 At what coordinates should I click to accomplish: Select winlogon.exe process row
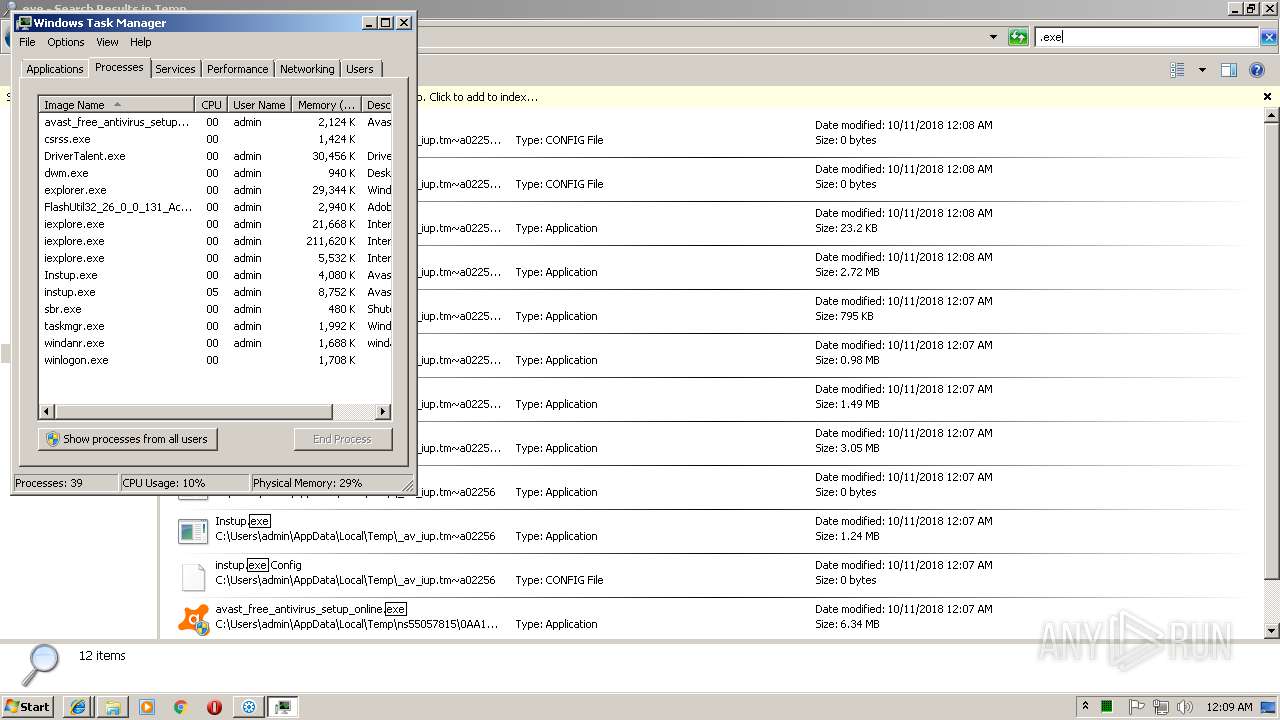click(x=215, y=360)
